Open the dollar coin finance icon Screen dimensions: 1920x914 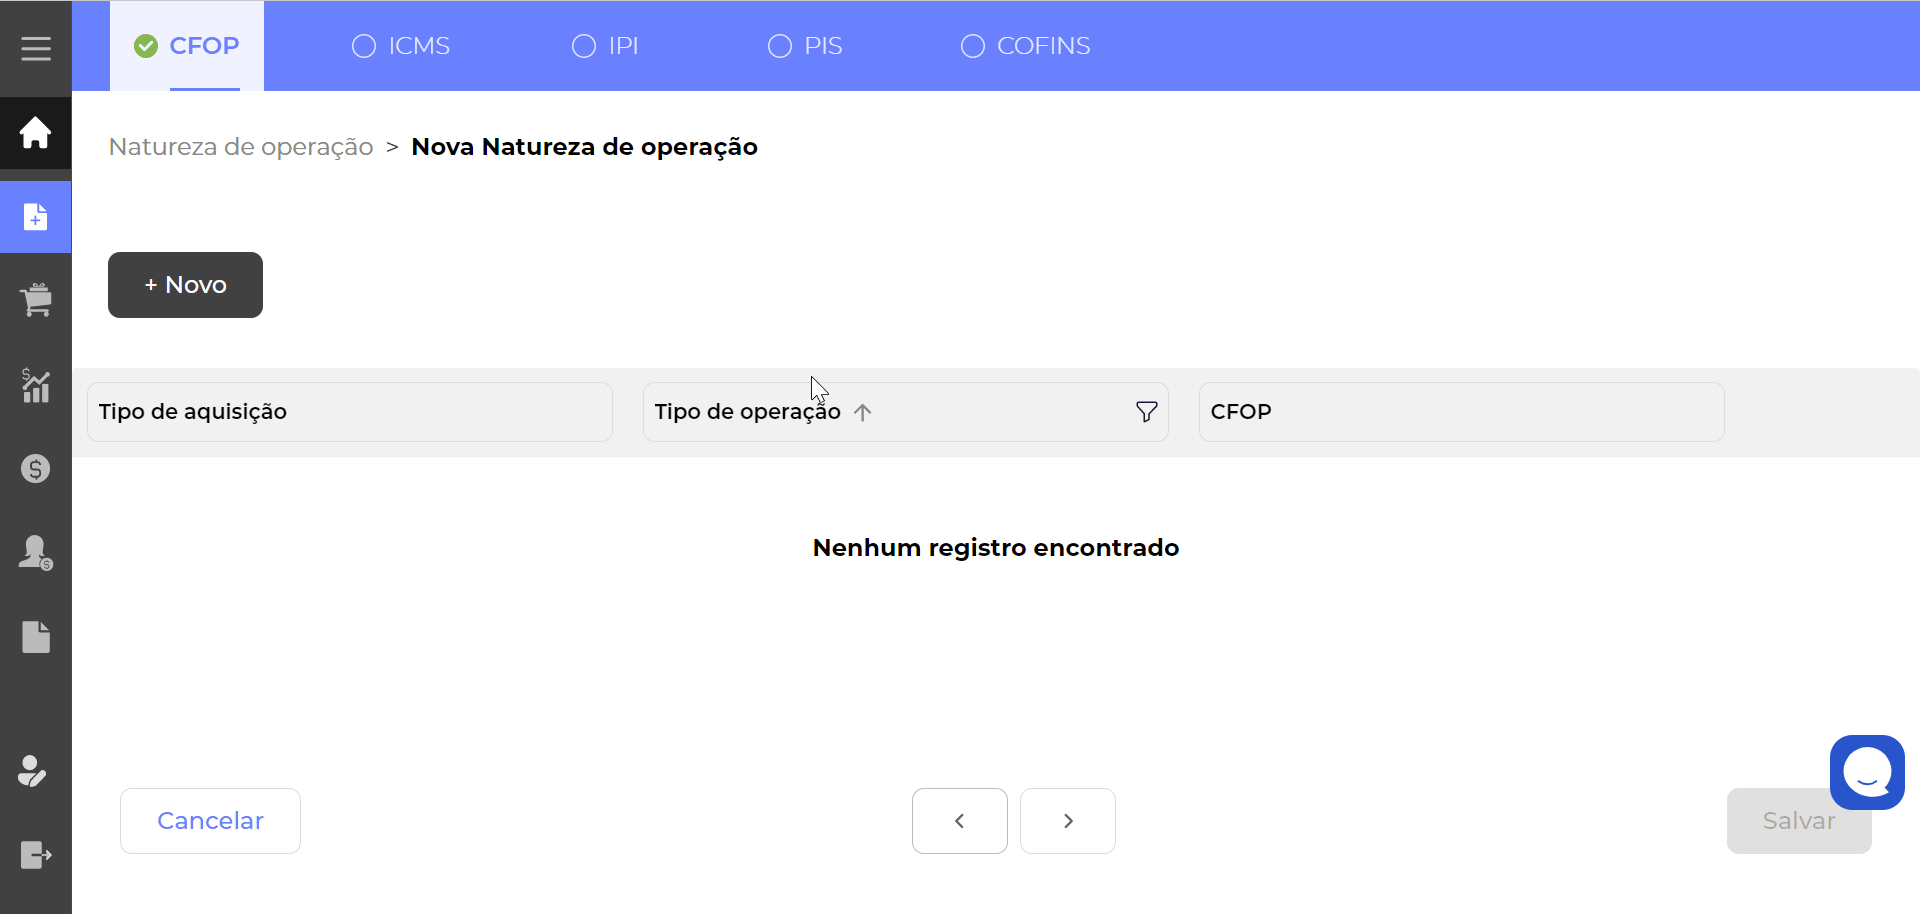[x=36, y=469]
